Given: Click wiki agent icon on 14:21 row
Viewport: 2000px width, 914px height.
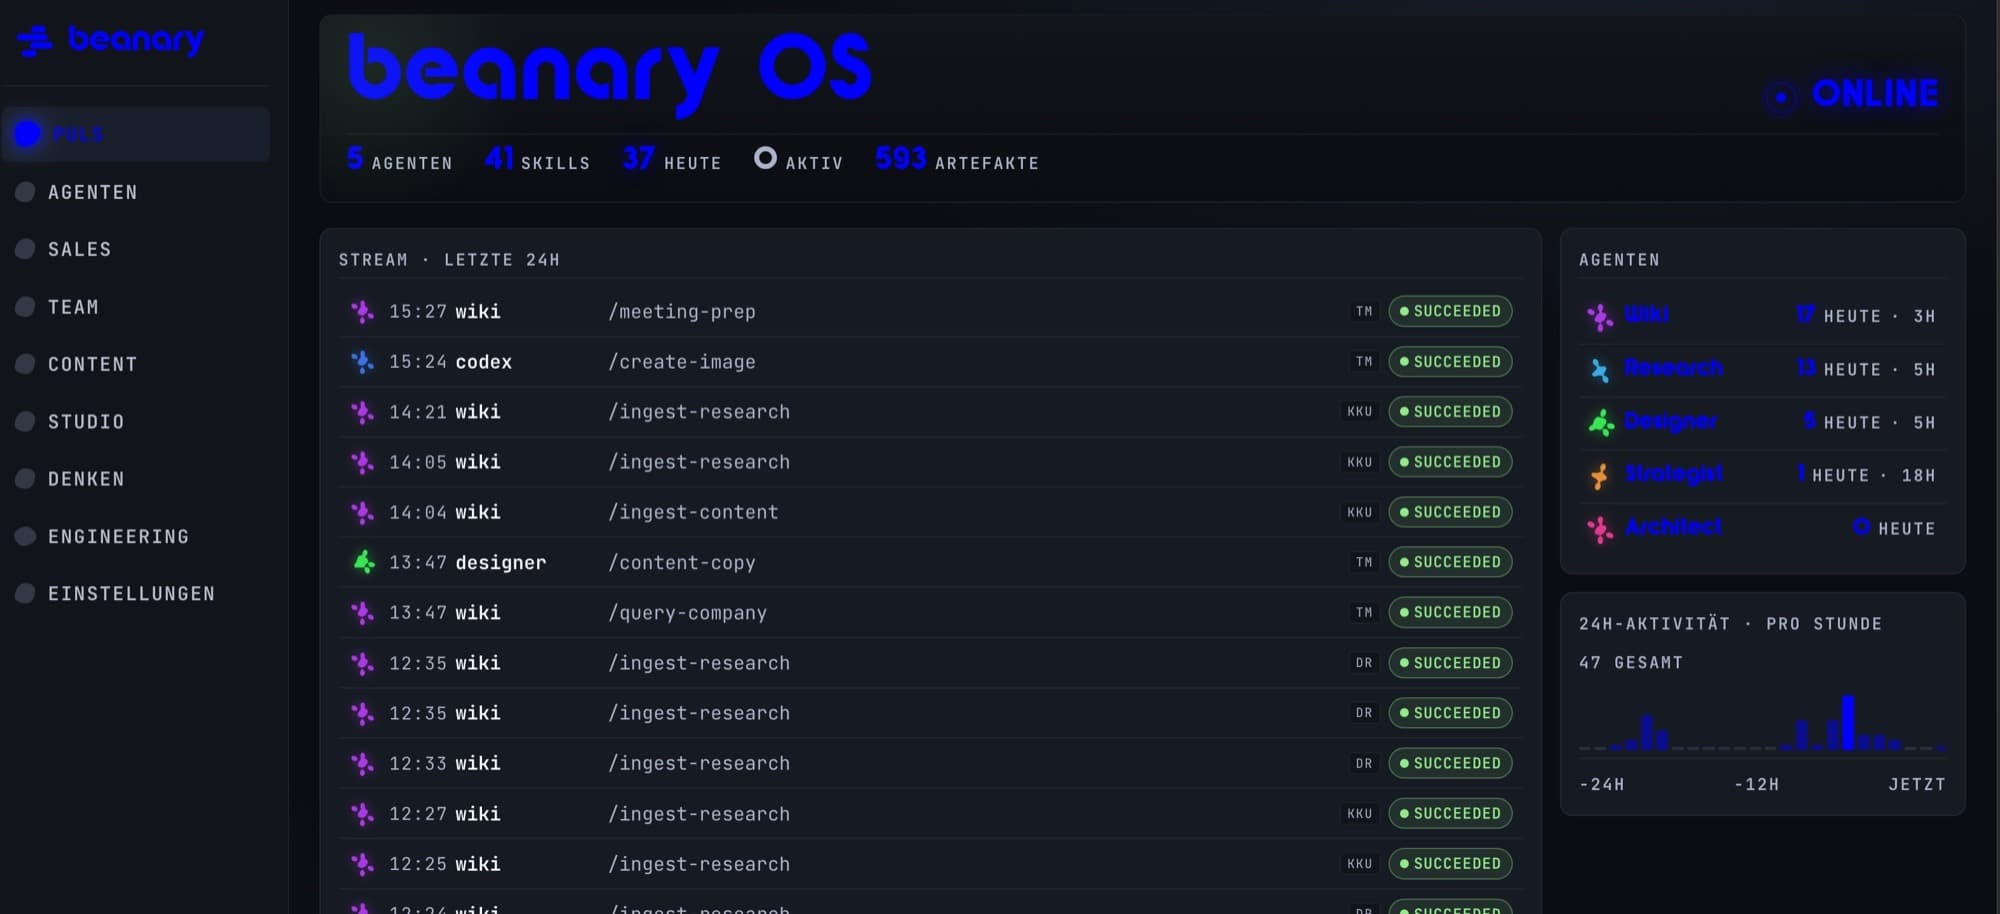Looking at the screenshot, I should coord(363,412).
